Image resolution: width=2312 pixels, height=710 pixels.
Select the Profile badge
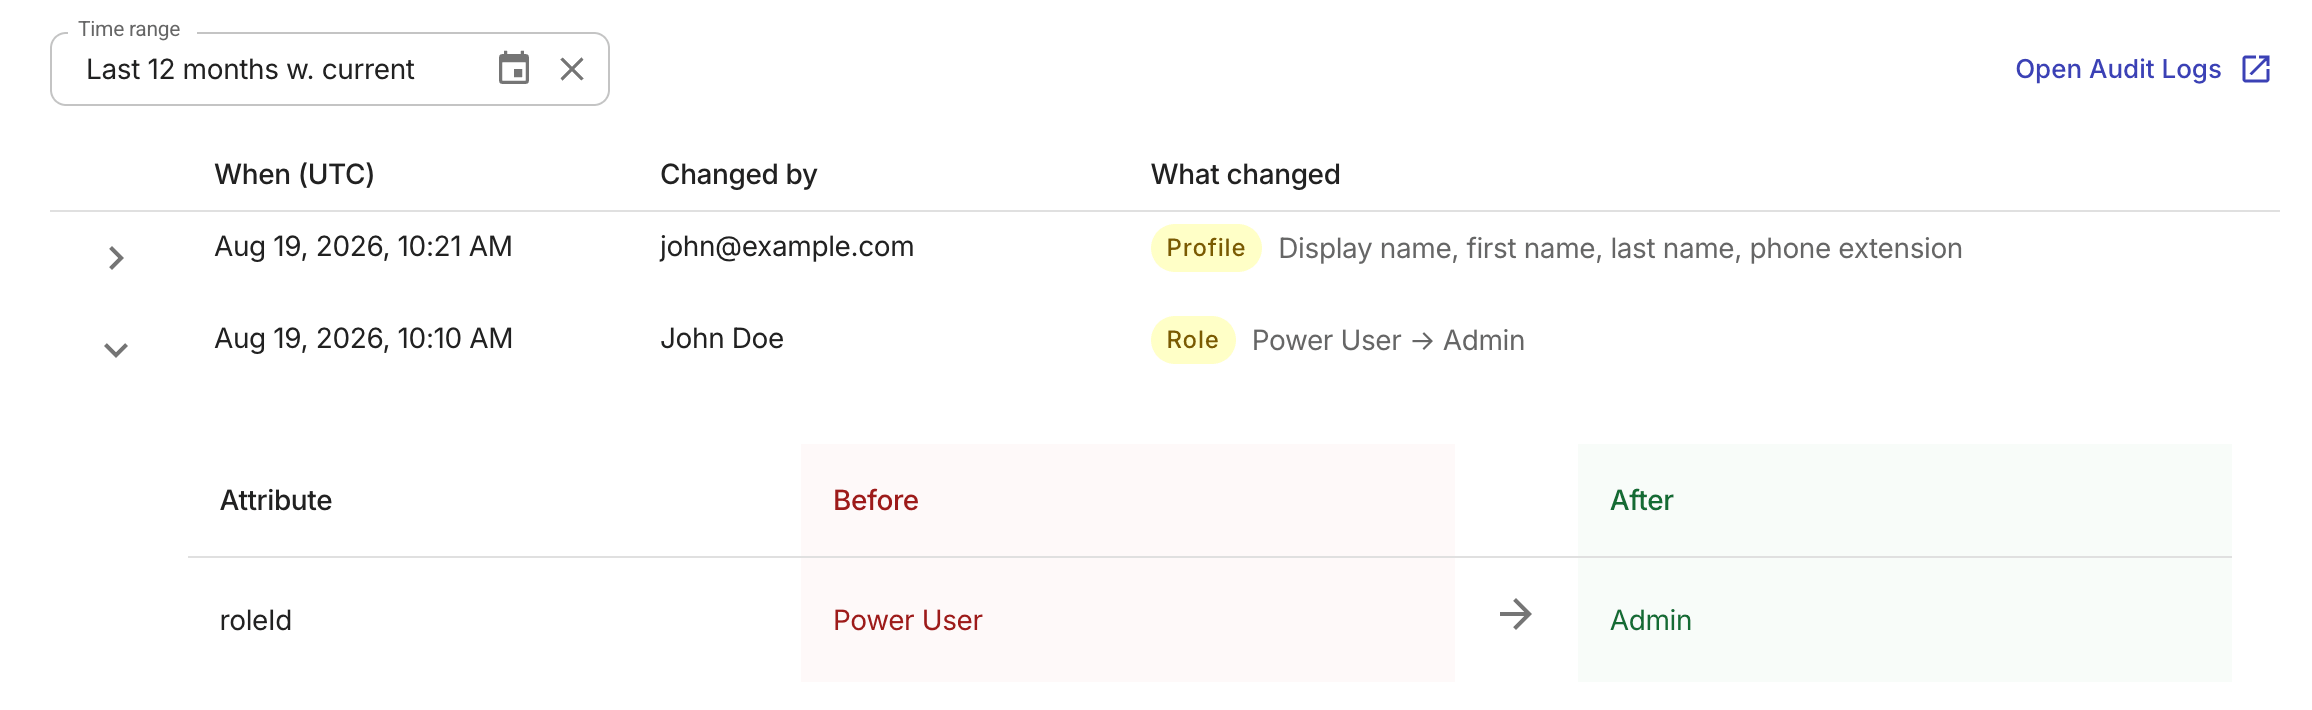(x=1206, y=248)
